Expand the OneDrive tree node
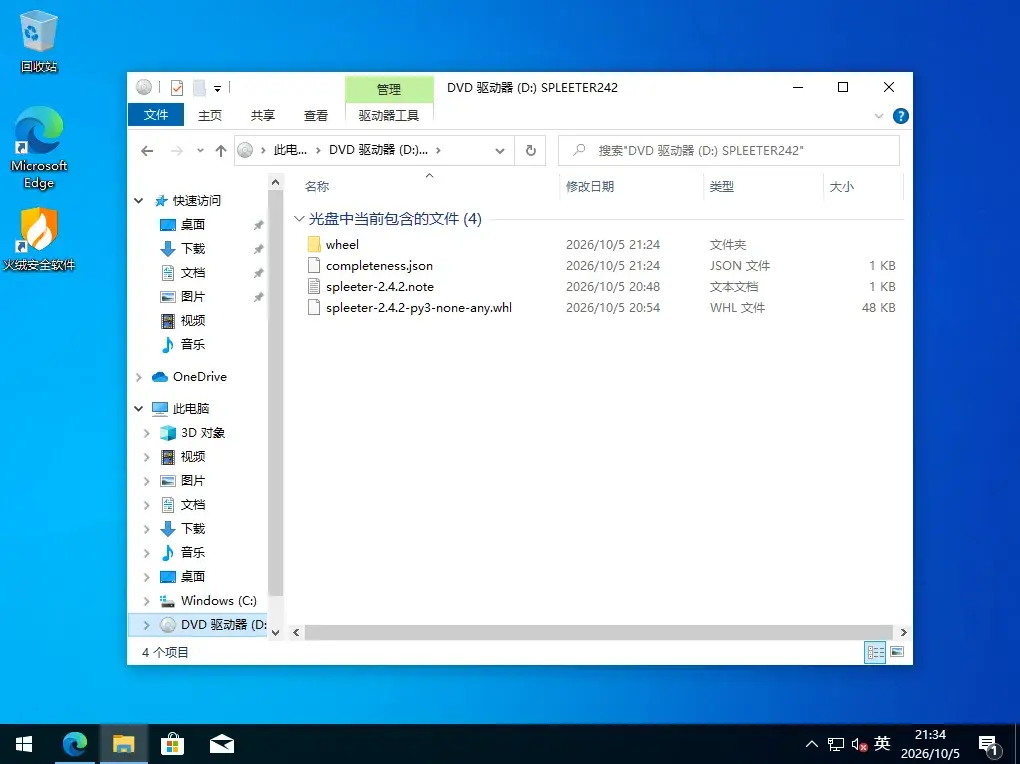 click(139, 377)
